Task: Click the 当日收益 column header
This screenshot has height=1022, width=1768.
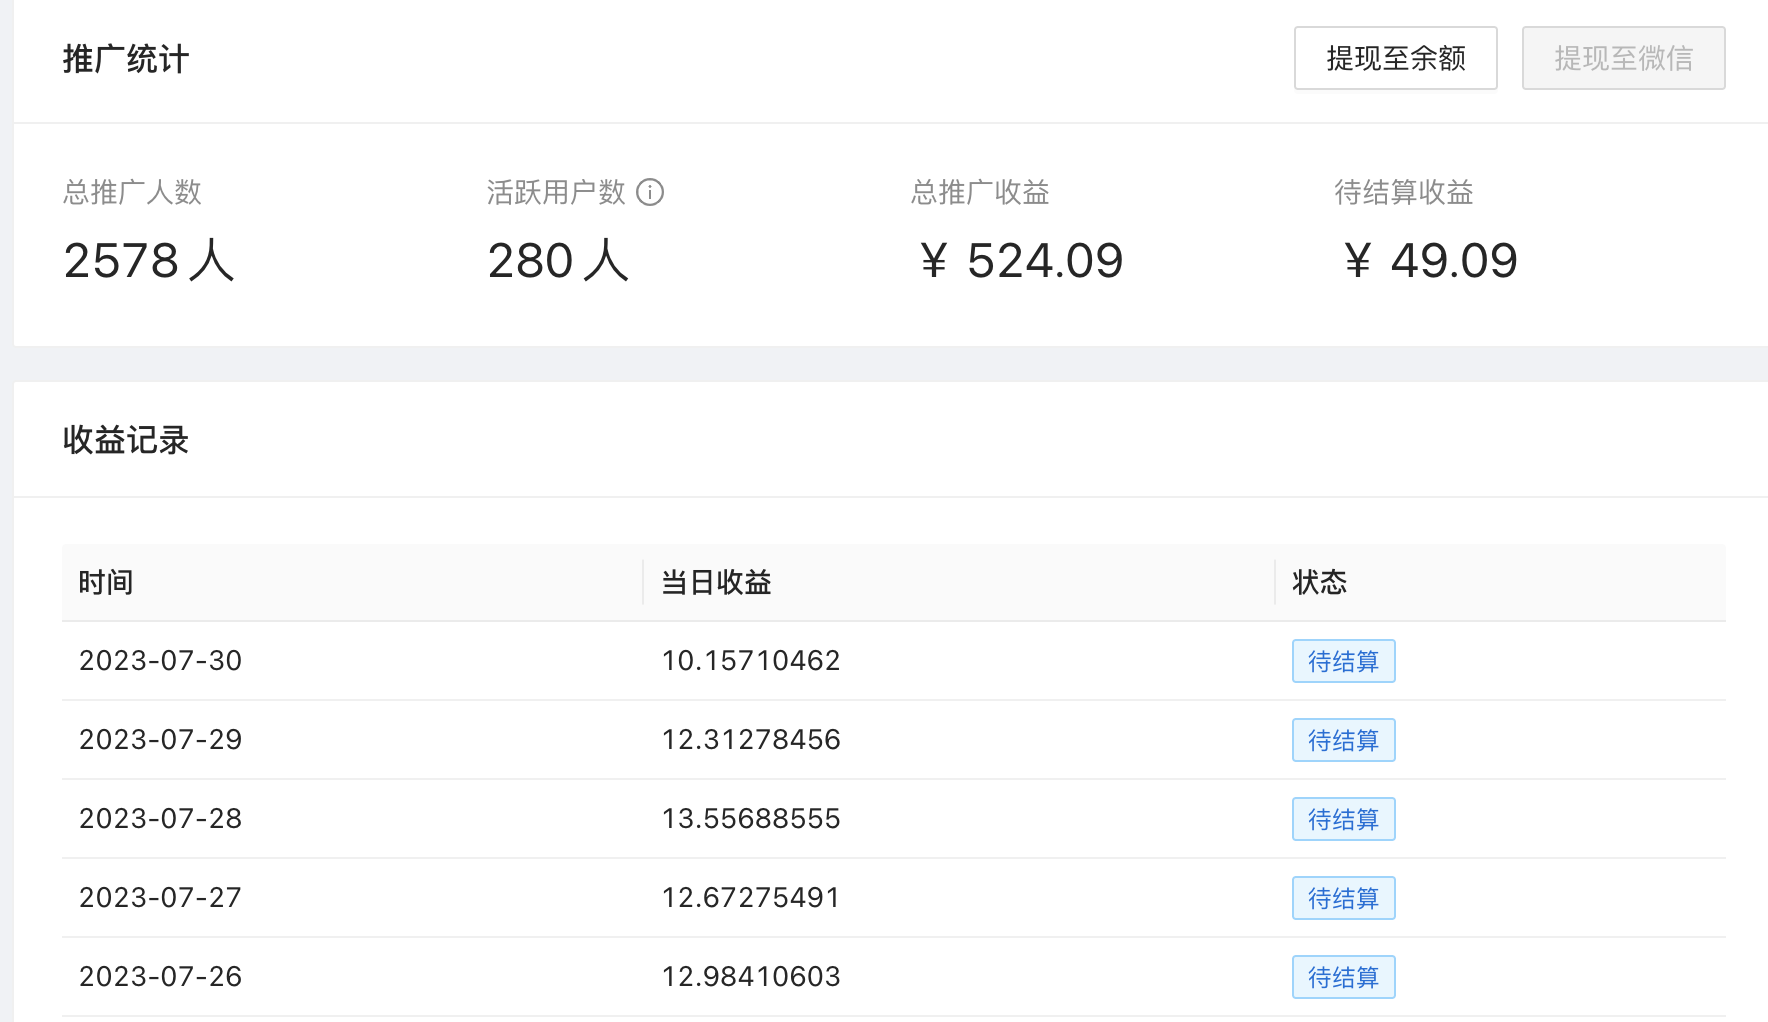Action: pos(716,582)
